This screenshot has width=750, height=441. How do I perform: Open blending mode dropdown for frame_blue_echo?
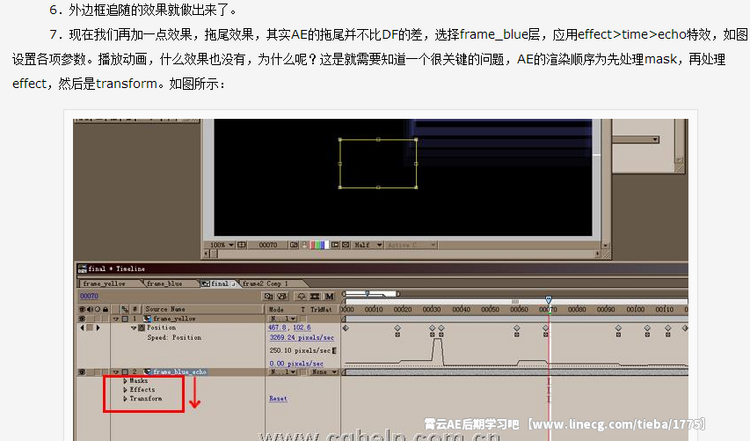tap(283, 372)
